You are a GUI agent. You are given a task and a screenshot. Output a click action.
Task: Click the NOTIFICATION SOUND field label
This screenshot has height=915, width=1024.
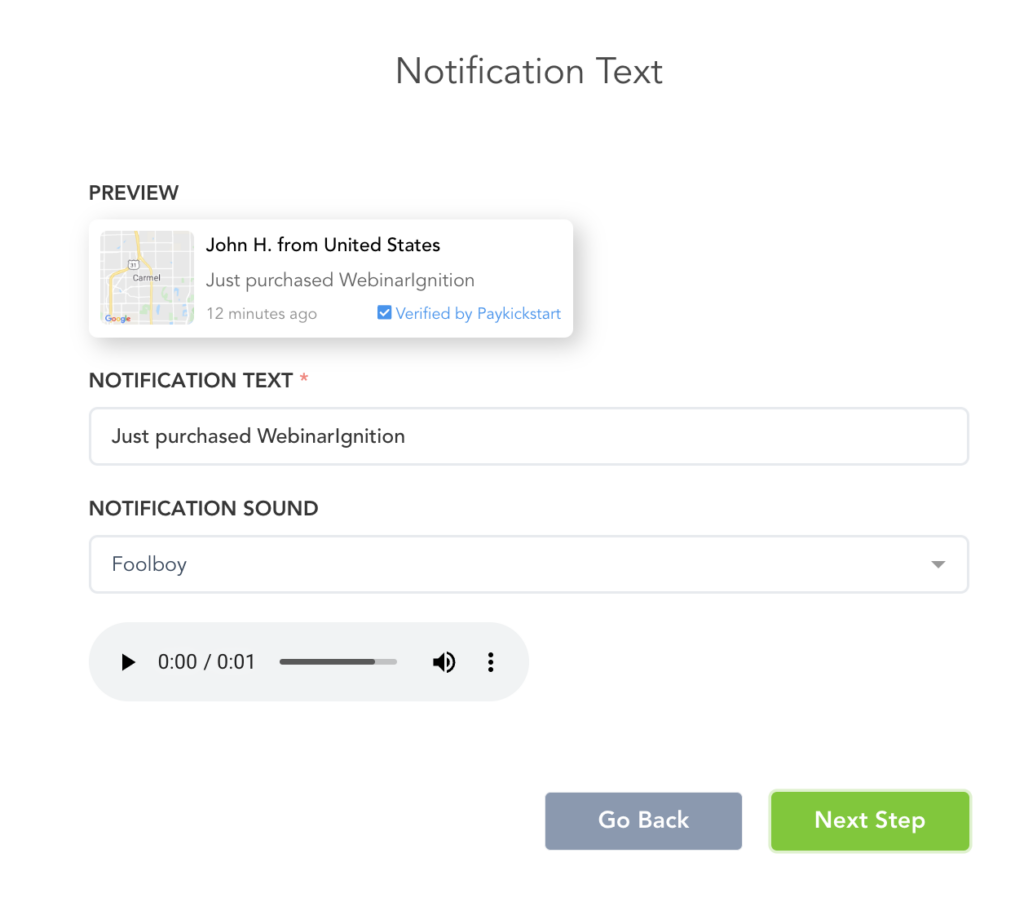[203, 508]
